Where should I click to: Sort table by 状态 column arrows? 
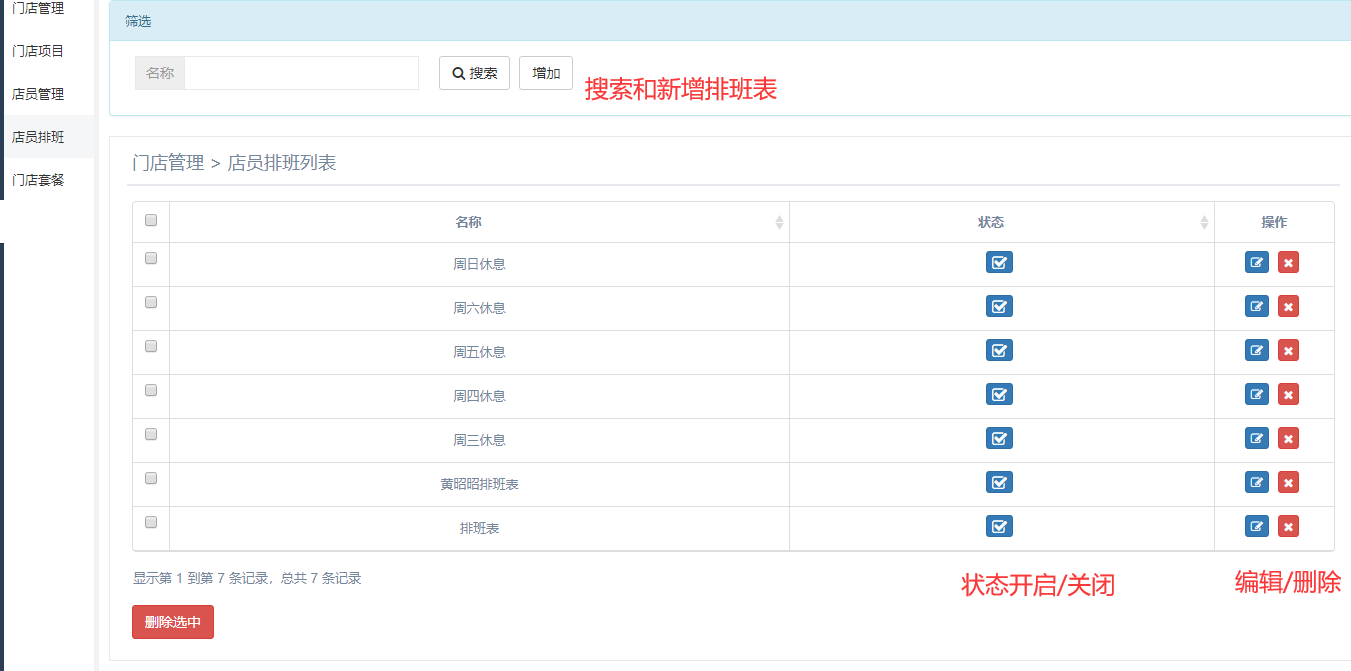1204,223
